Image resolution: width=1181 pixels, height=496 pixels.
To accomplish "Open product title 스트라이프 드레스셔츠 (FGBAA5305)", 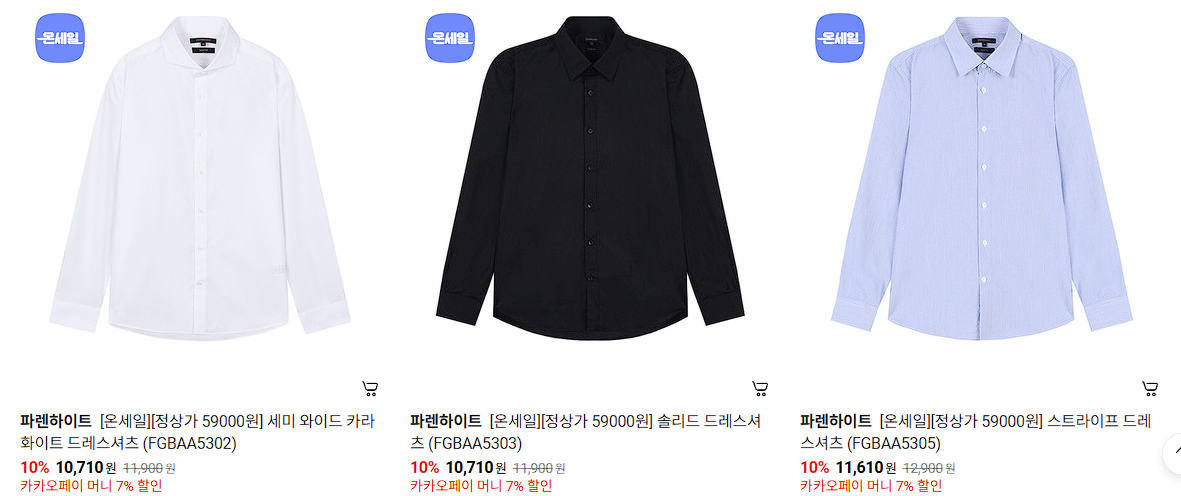I will (x=975, y=432).
